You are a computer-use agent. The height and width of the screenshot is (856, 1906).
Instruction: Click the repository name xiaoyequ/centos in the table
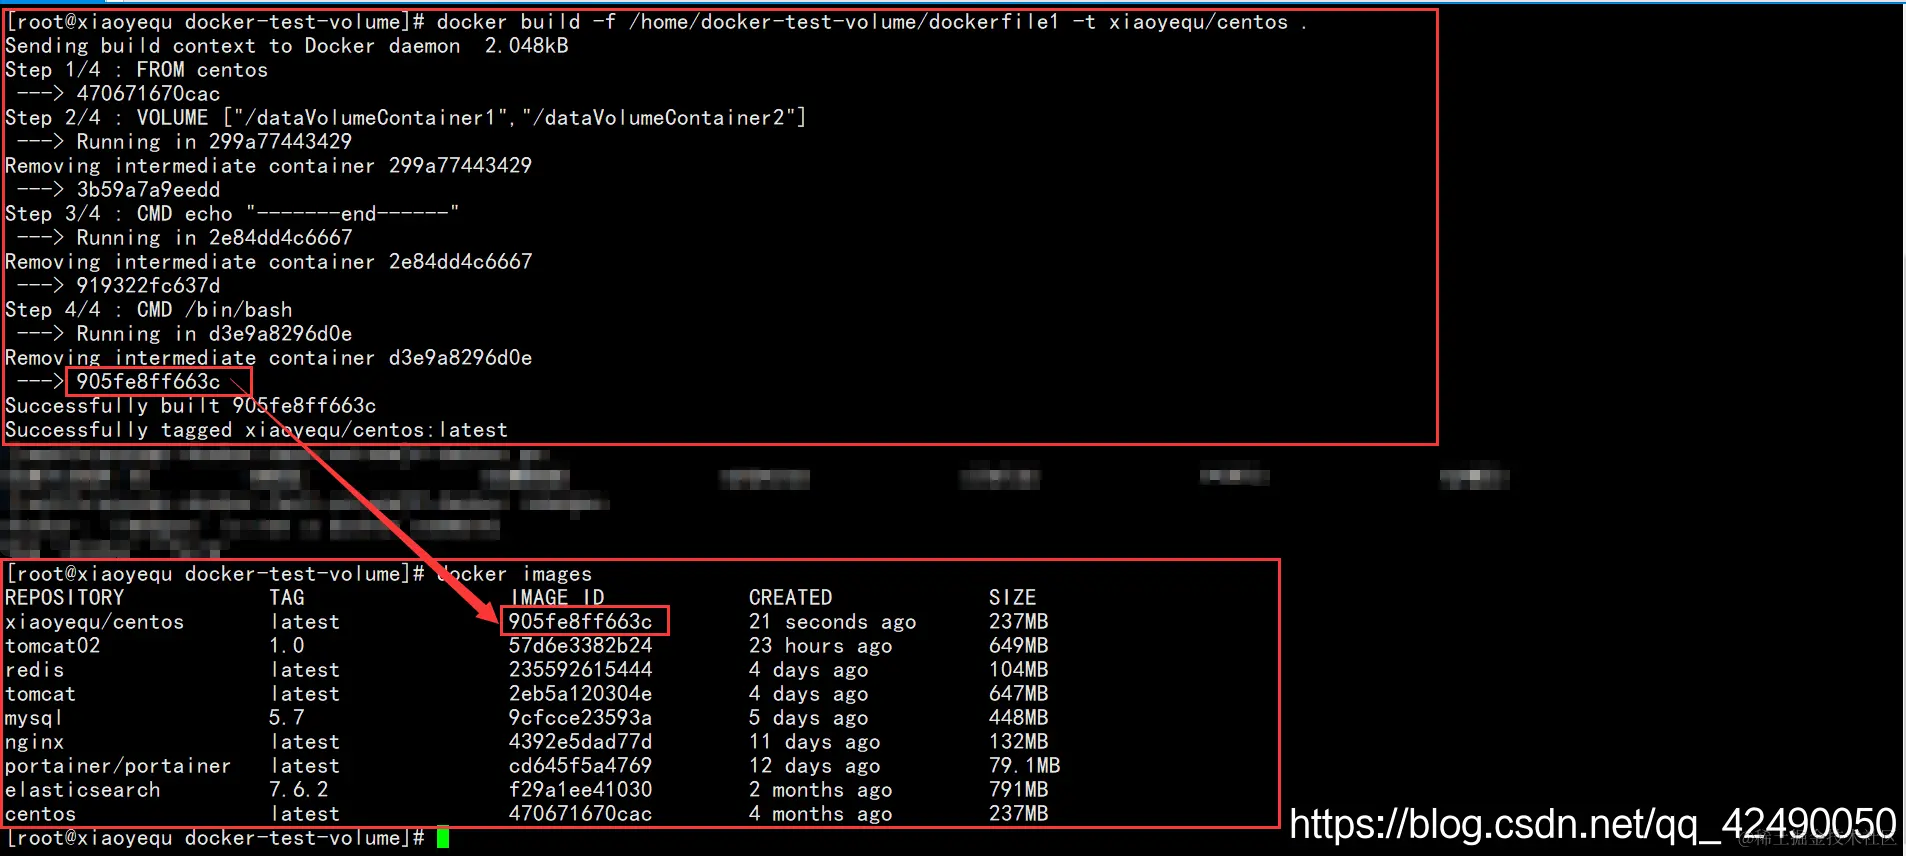click(x=95, y=622)
